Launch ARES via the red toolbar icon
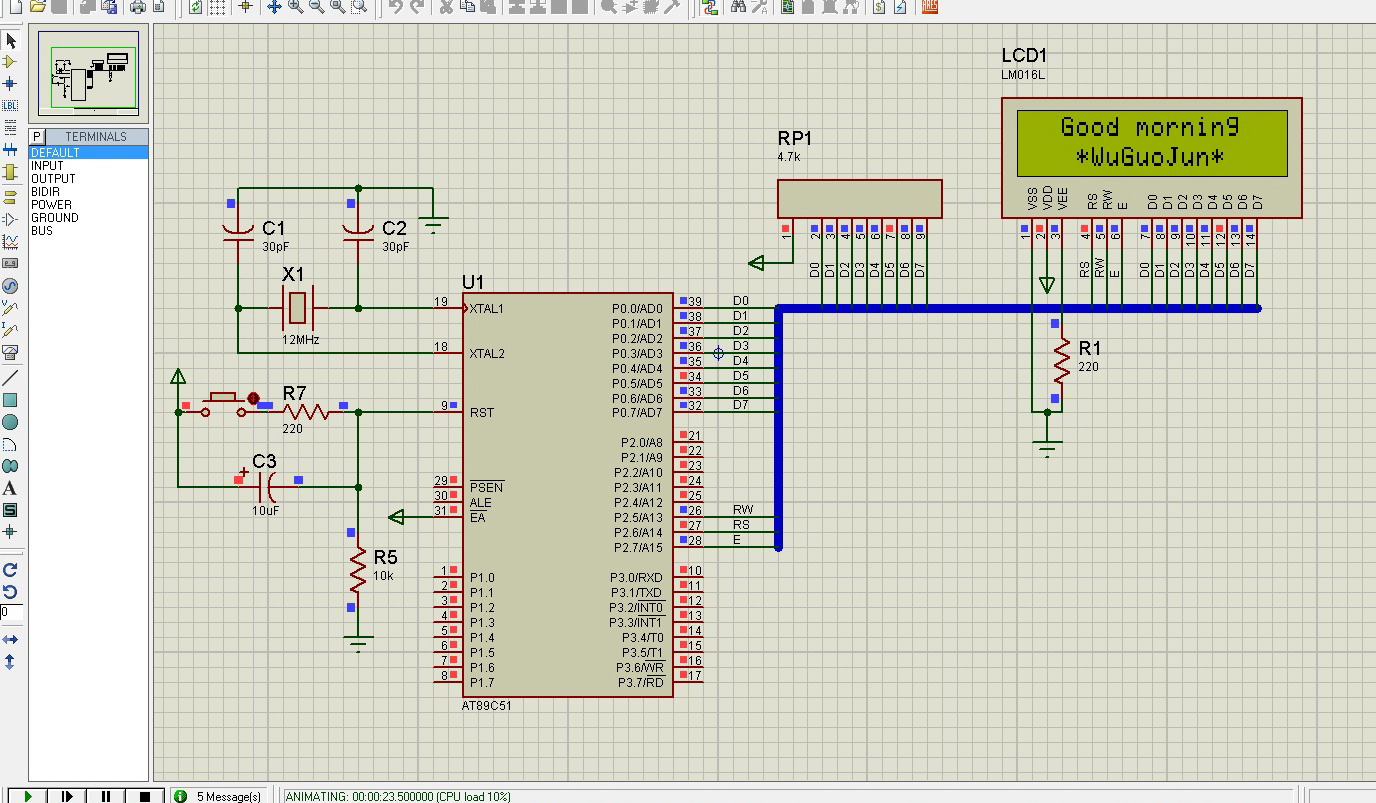This screenshot has width=1376, height=803. [x=930, y=7]
